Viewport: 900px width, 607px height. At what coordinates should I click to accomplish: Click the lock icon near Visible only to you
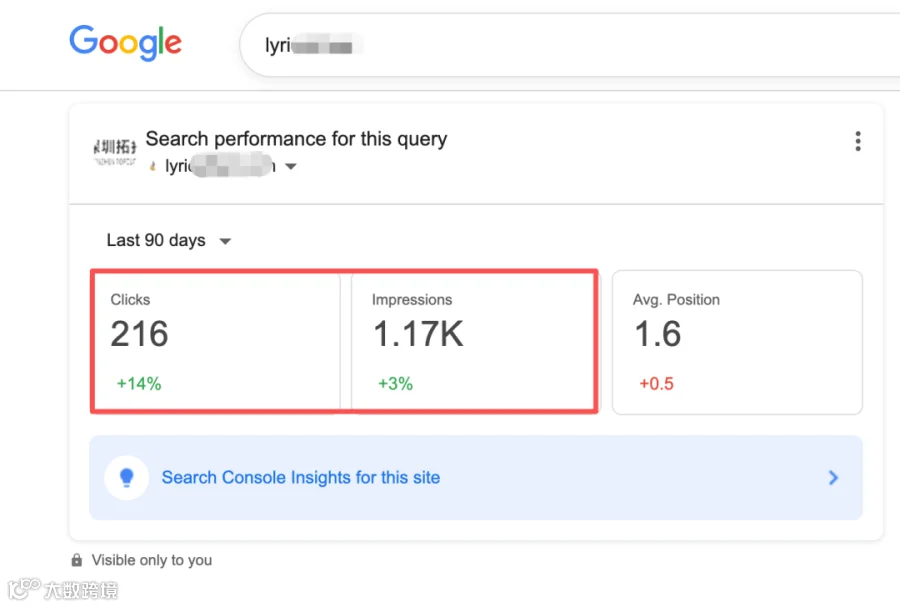pos(76,560)
